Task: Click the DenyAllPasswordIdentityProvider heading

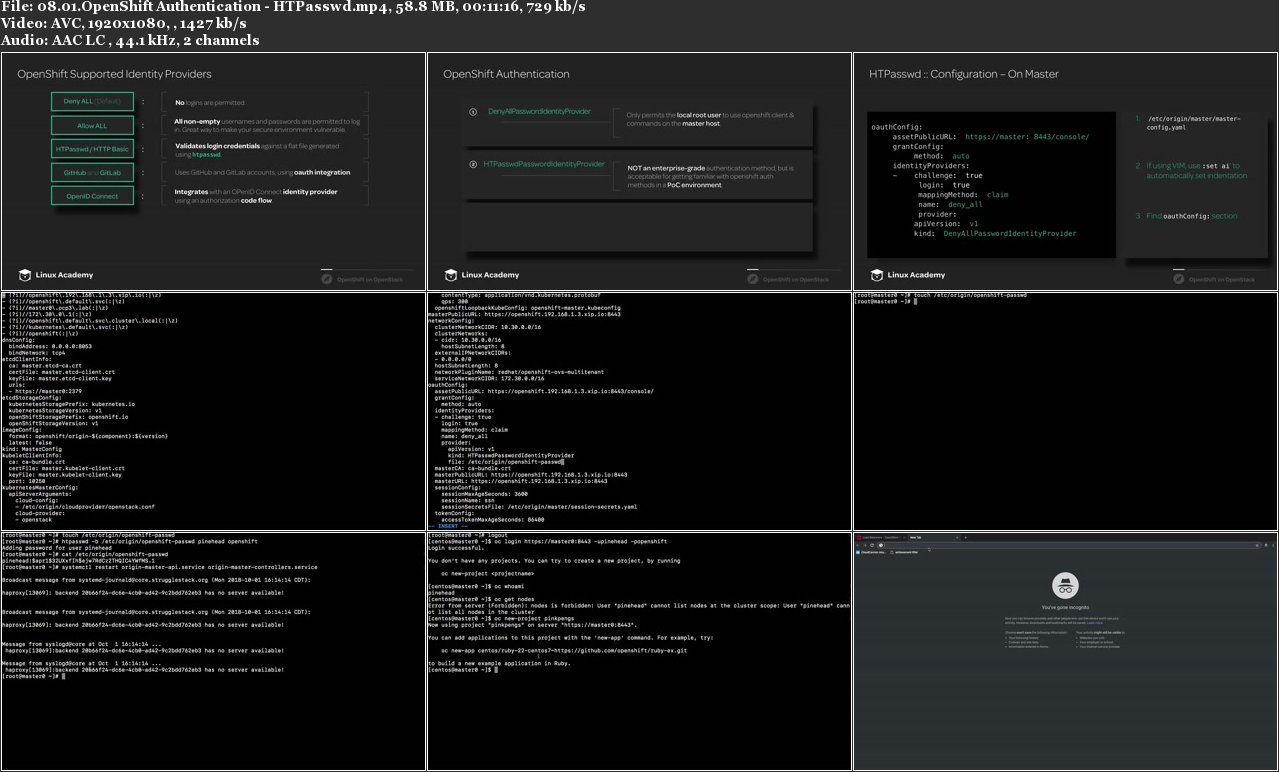Action: pos(539,112)
